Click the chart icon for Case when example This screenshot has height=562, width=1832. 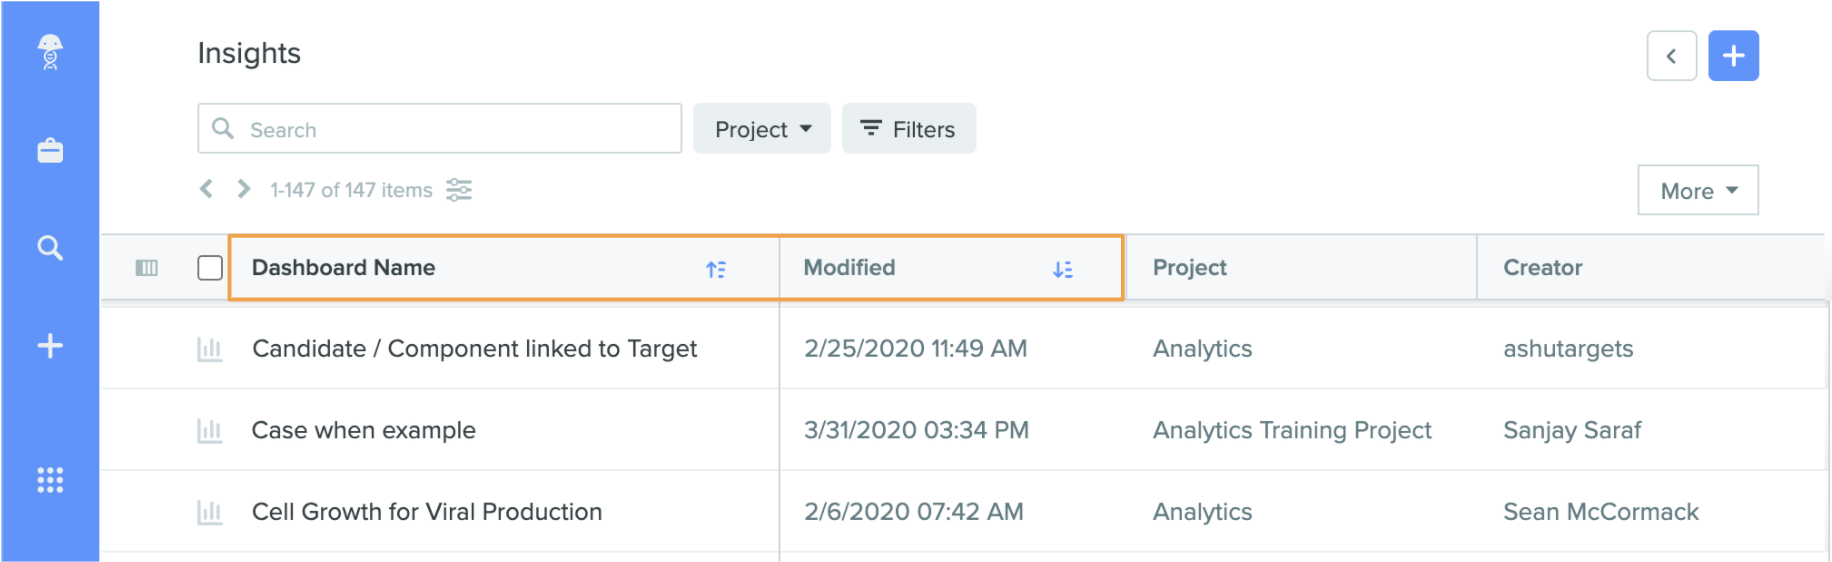pos(210,431)
